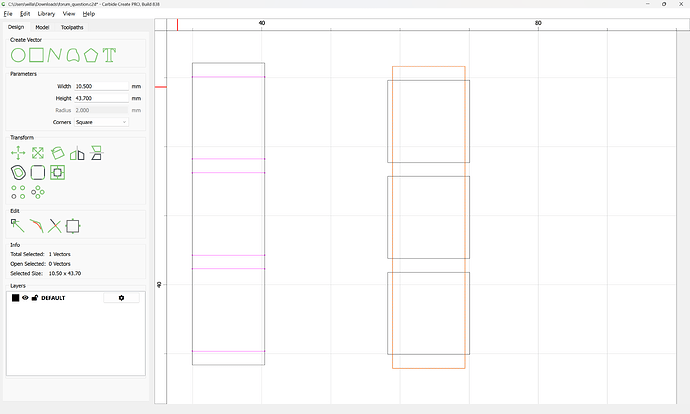
Task: Open the Corners dropdown
Action: (101, 122)
